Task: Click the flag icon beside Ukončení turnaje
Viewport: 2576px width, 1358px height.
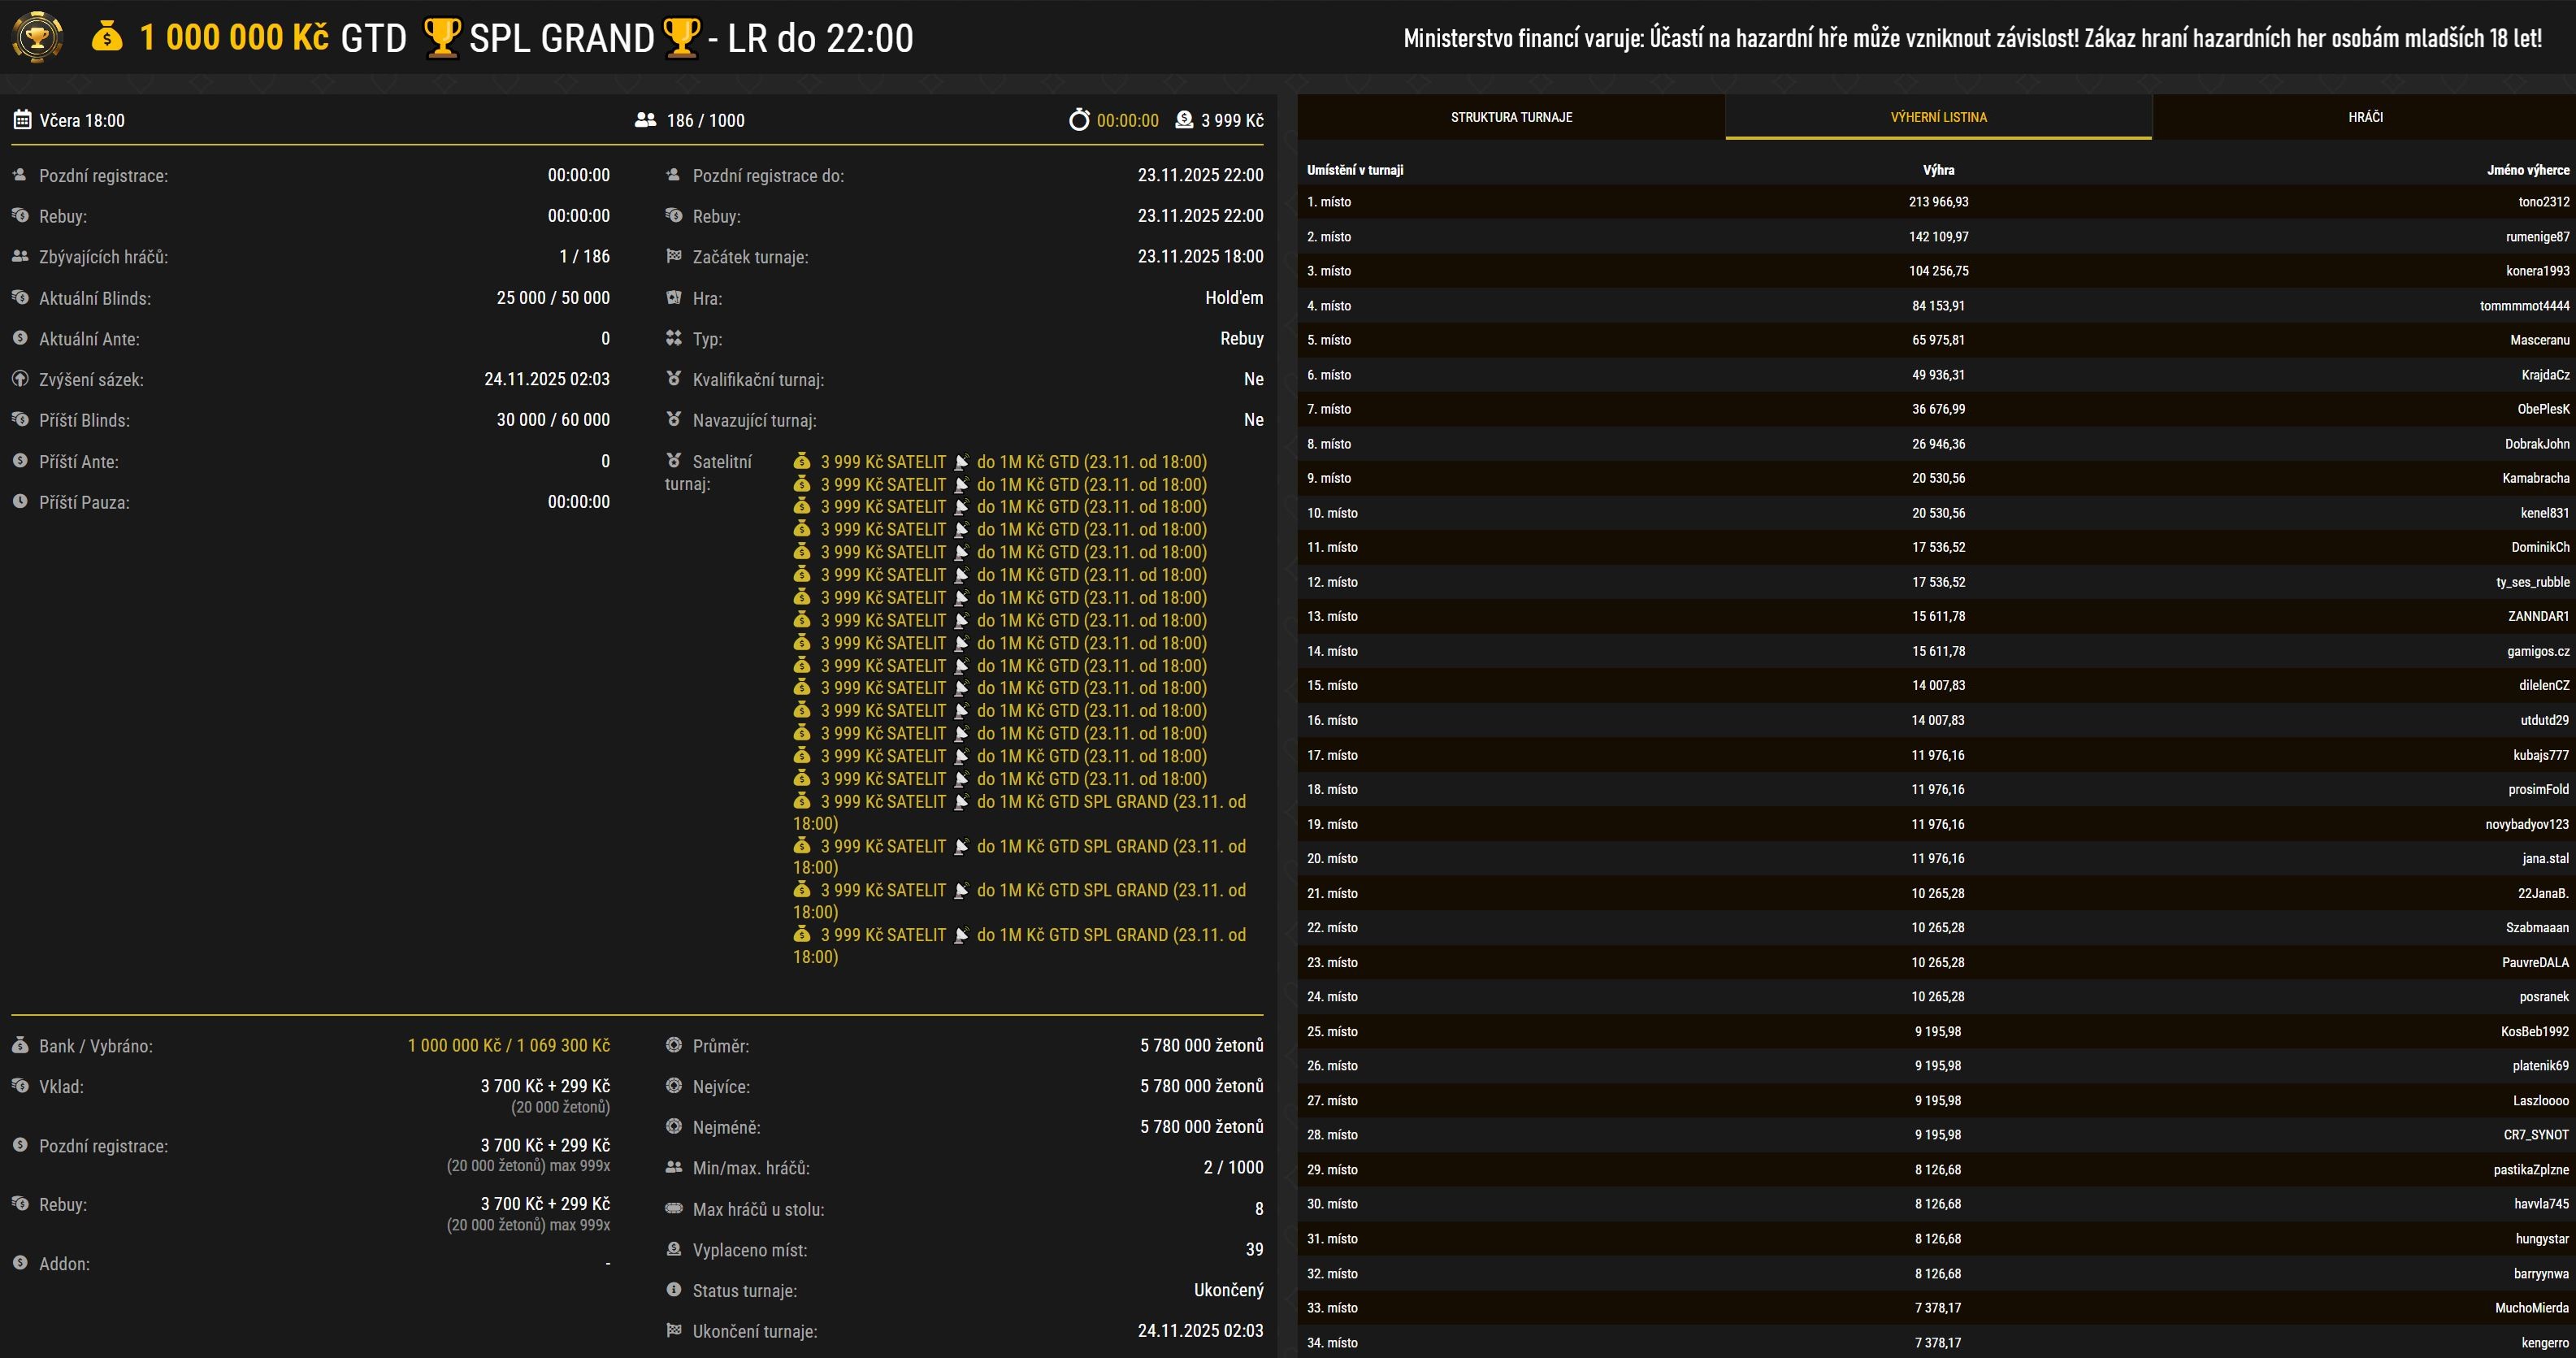Action: point(674,1331)
